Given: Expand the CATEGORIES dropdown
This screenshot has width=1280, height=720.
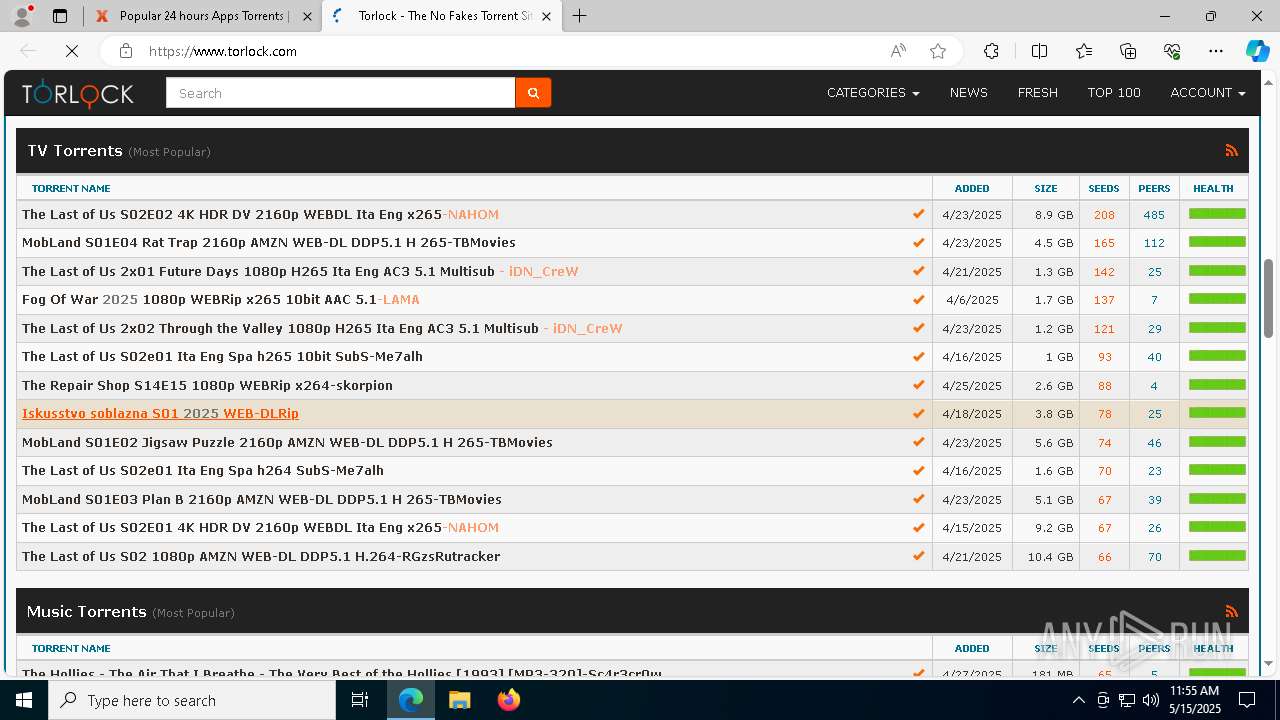Looking at the screenshot, I should point(873,93).
